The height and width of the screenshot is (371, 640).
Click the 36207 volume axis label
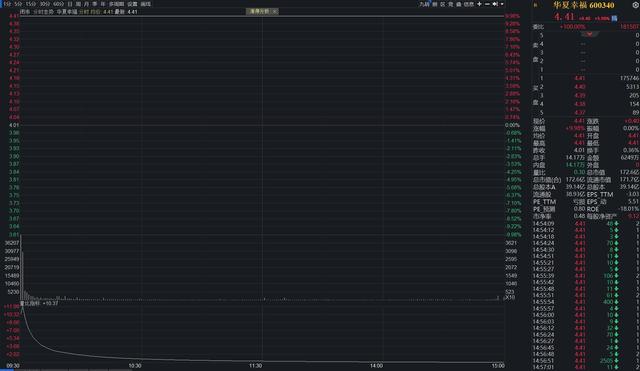12,243
